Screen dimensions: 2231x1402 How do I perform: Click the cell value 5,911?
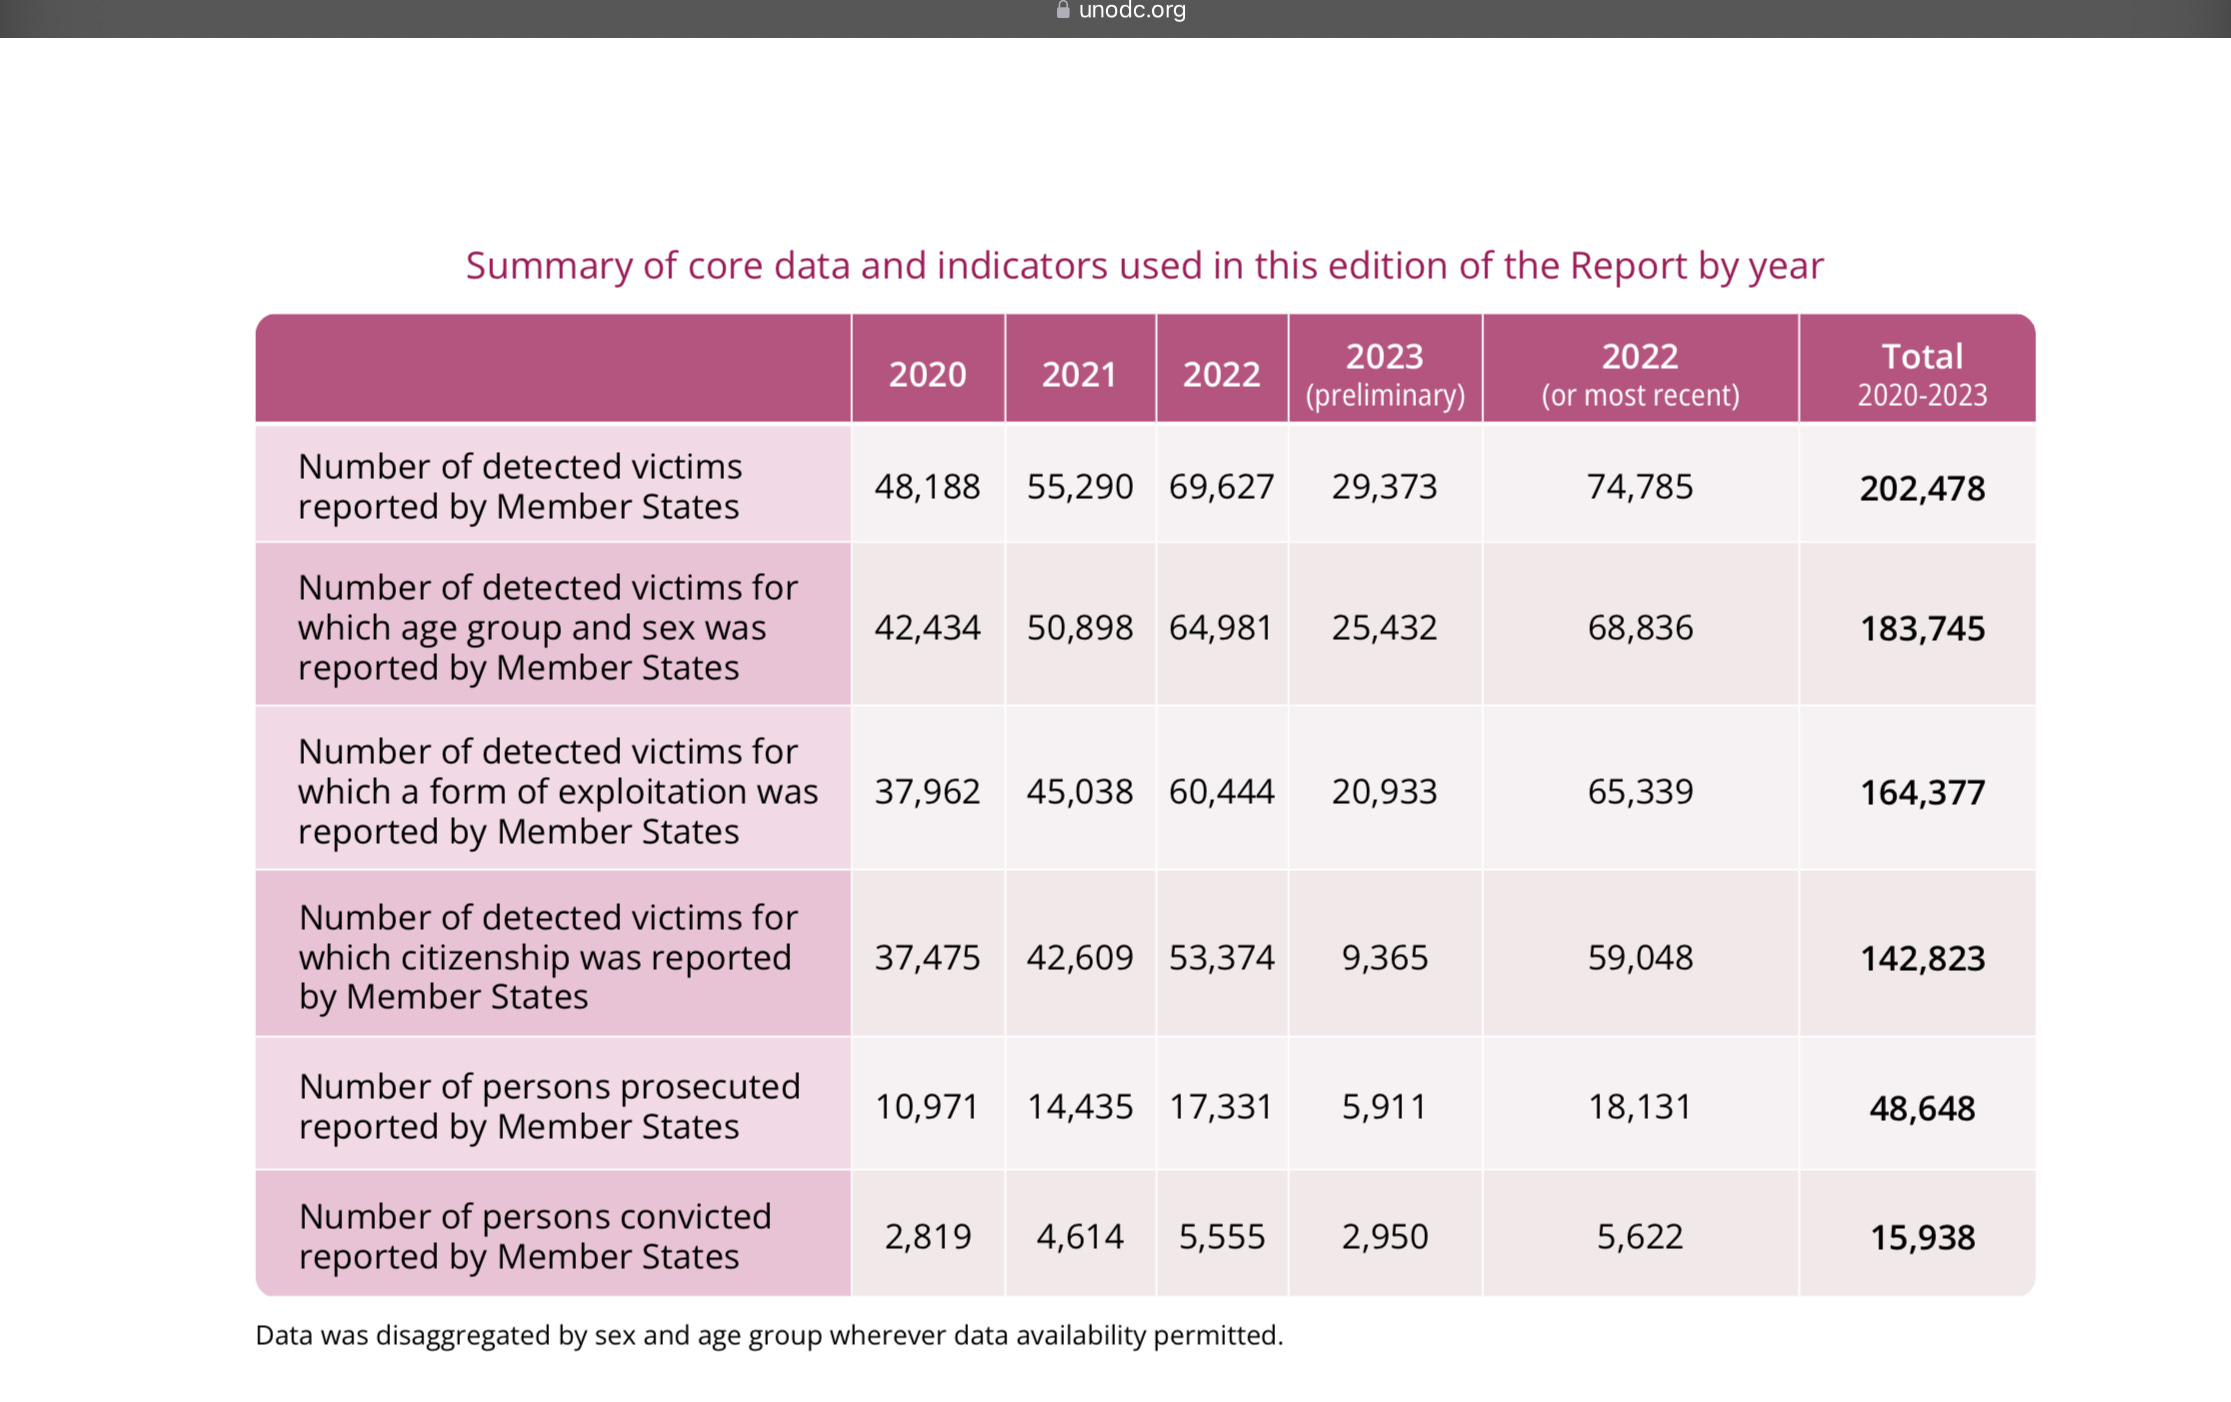click(x=1385, y=1107)
